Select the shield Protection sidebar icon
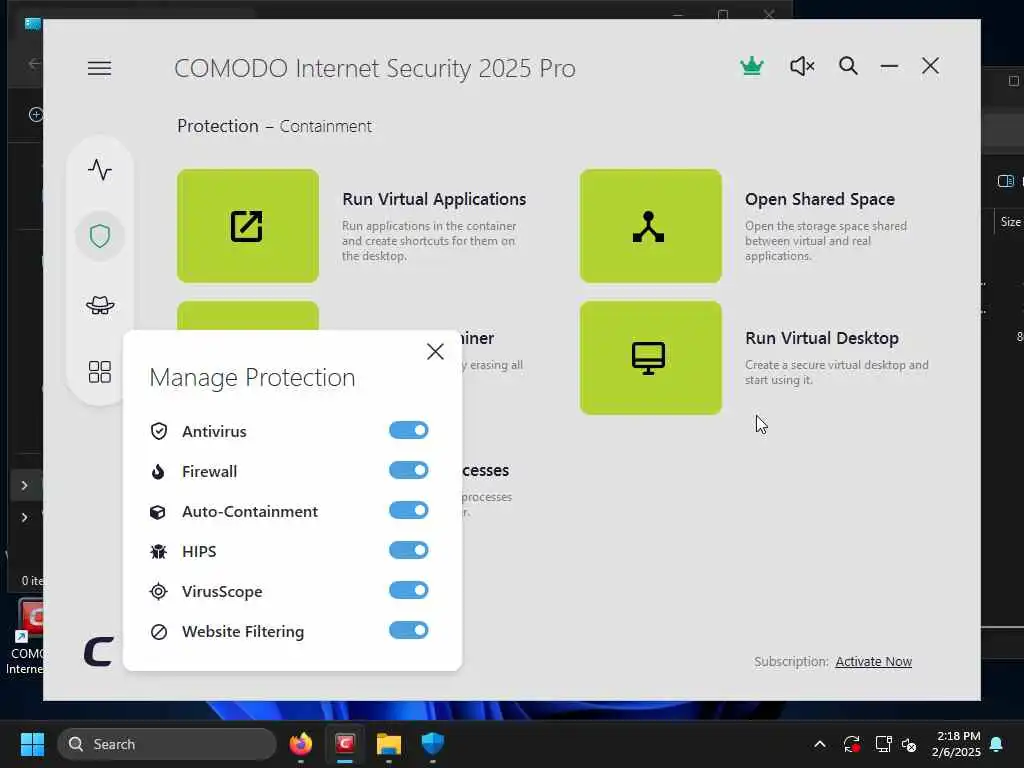The image size is (1024, 768). 100,236
